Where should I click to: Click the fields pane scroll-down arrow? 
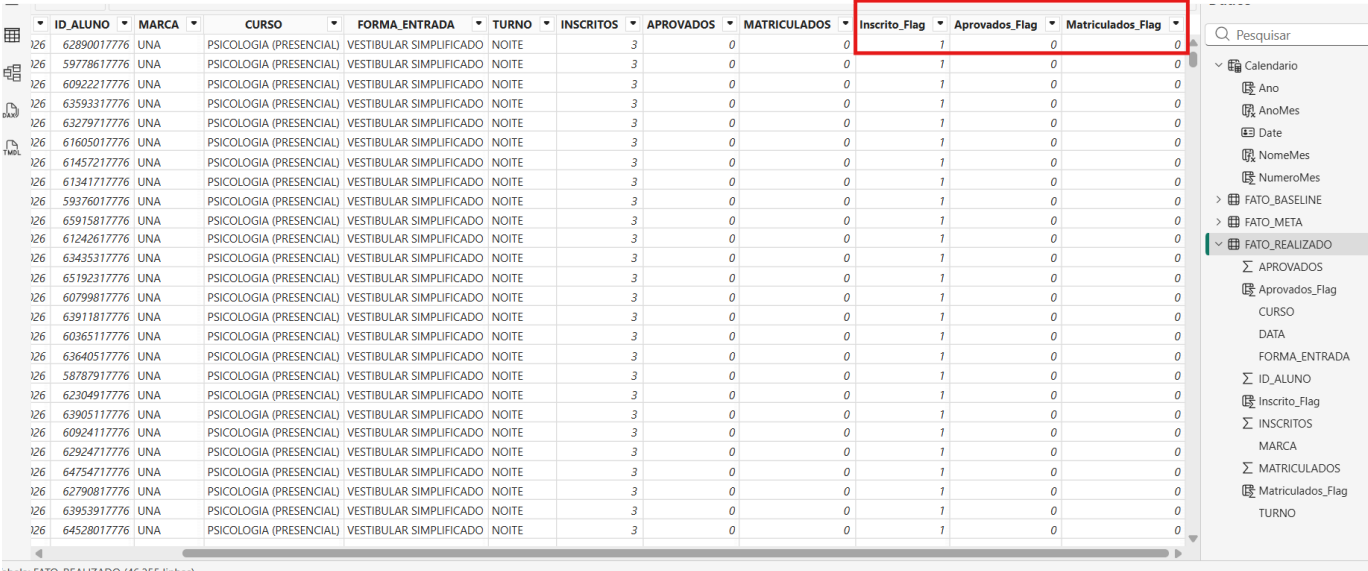click(1192, 538)
